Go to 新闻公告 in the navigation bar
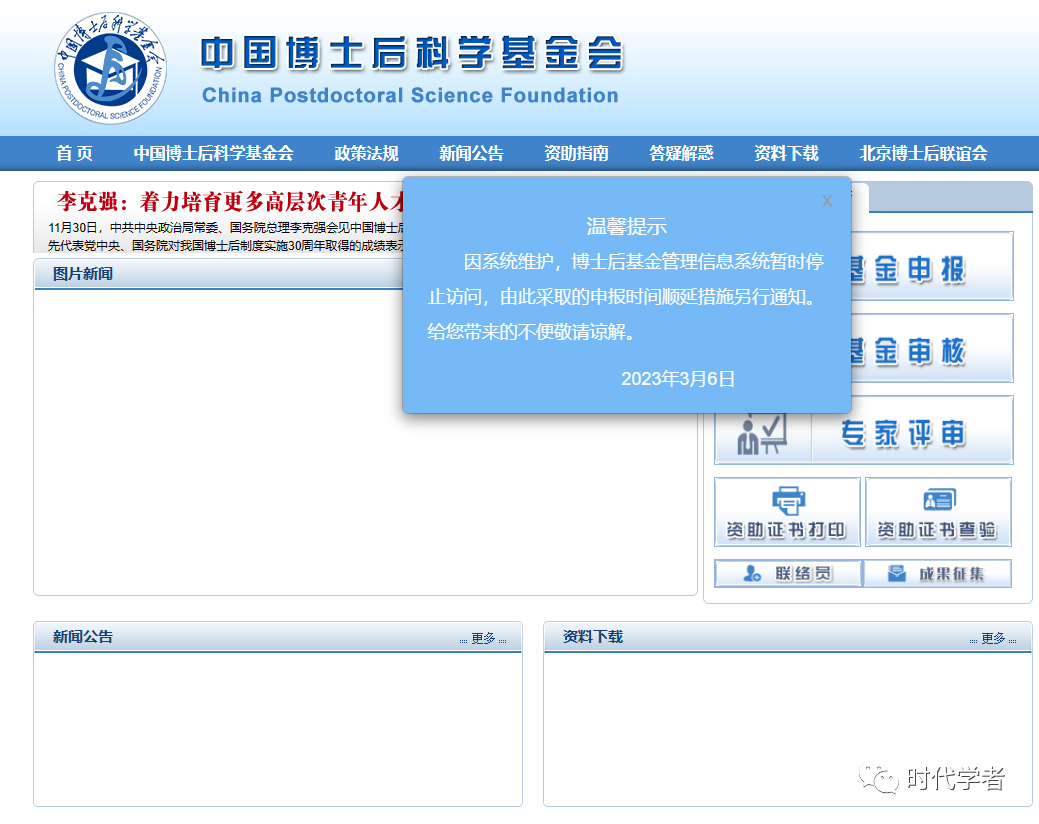This screenshot has width=1039, height=824. pos(471,154)
